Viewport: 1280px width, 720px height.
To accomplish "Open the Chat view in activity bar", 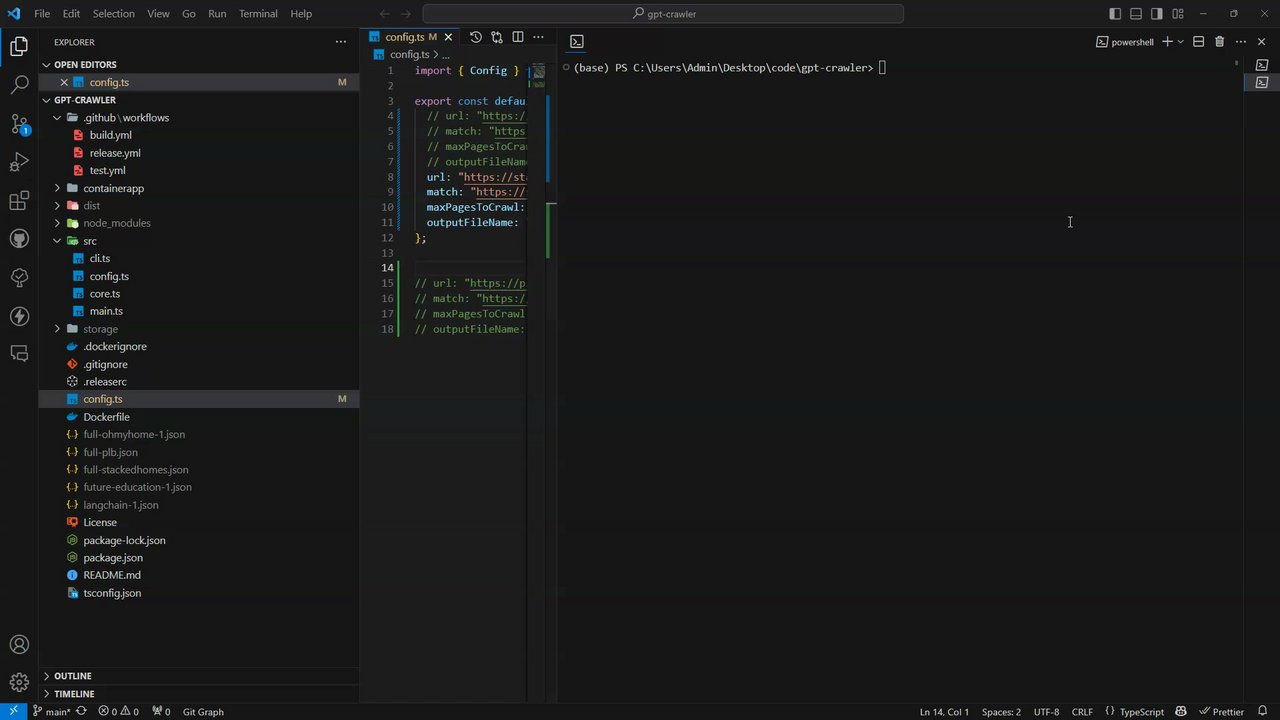I will pos(19,353).
